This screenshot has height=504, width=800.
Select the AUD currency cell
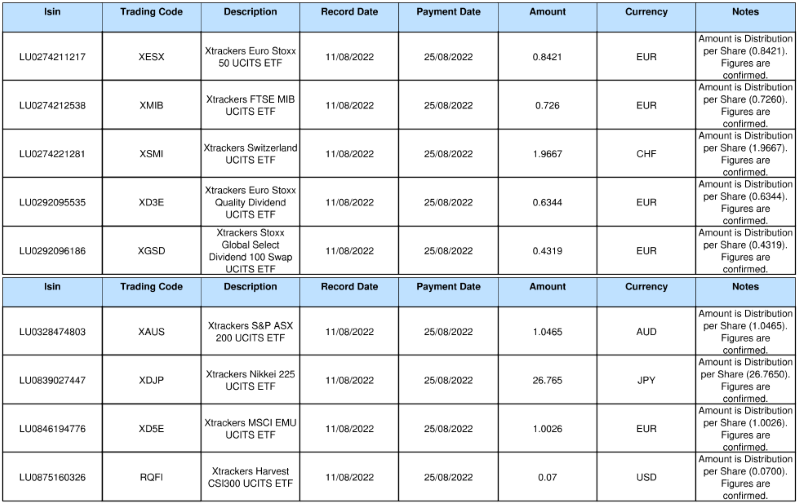pos(646,331)
